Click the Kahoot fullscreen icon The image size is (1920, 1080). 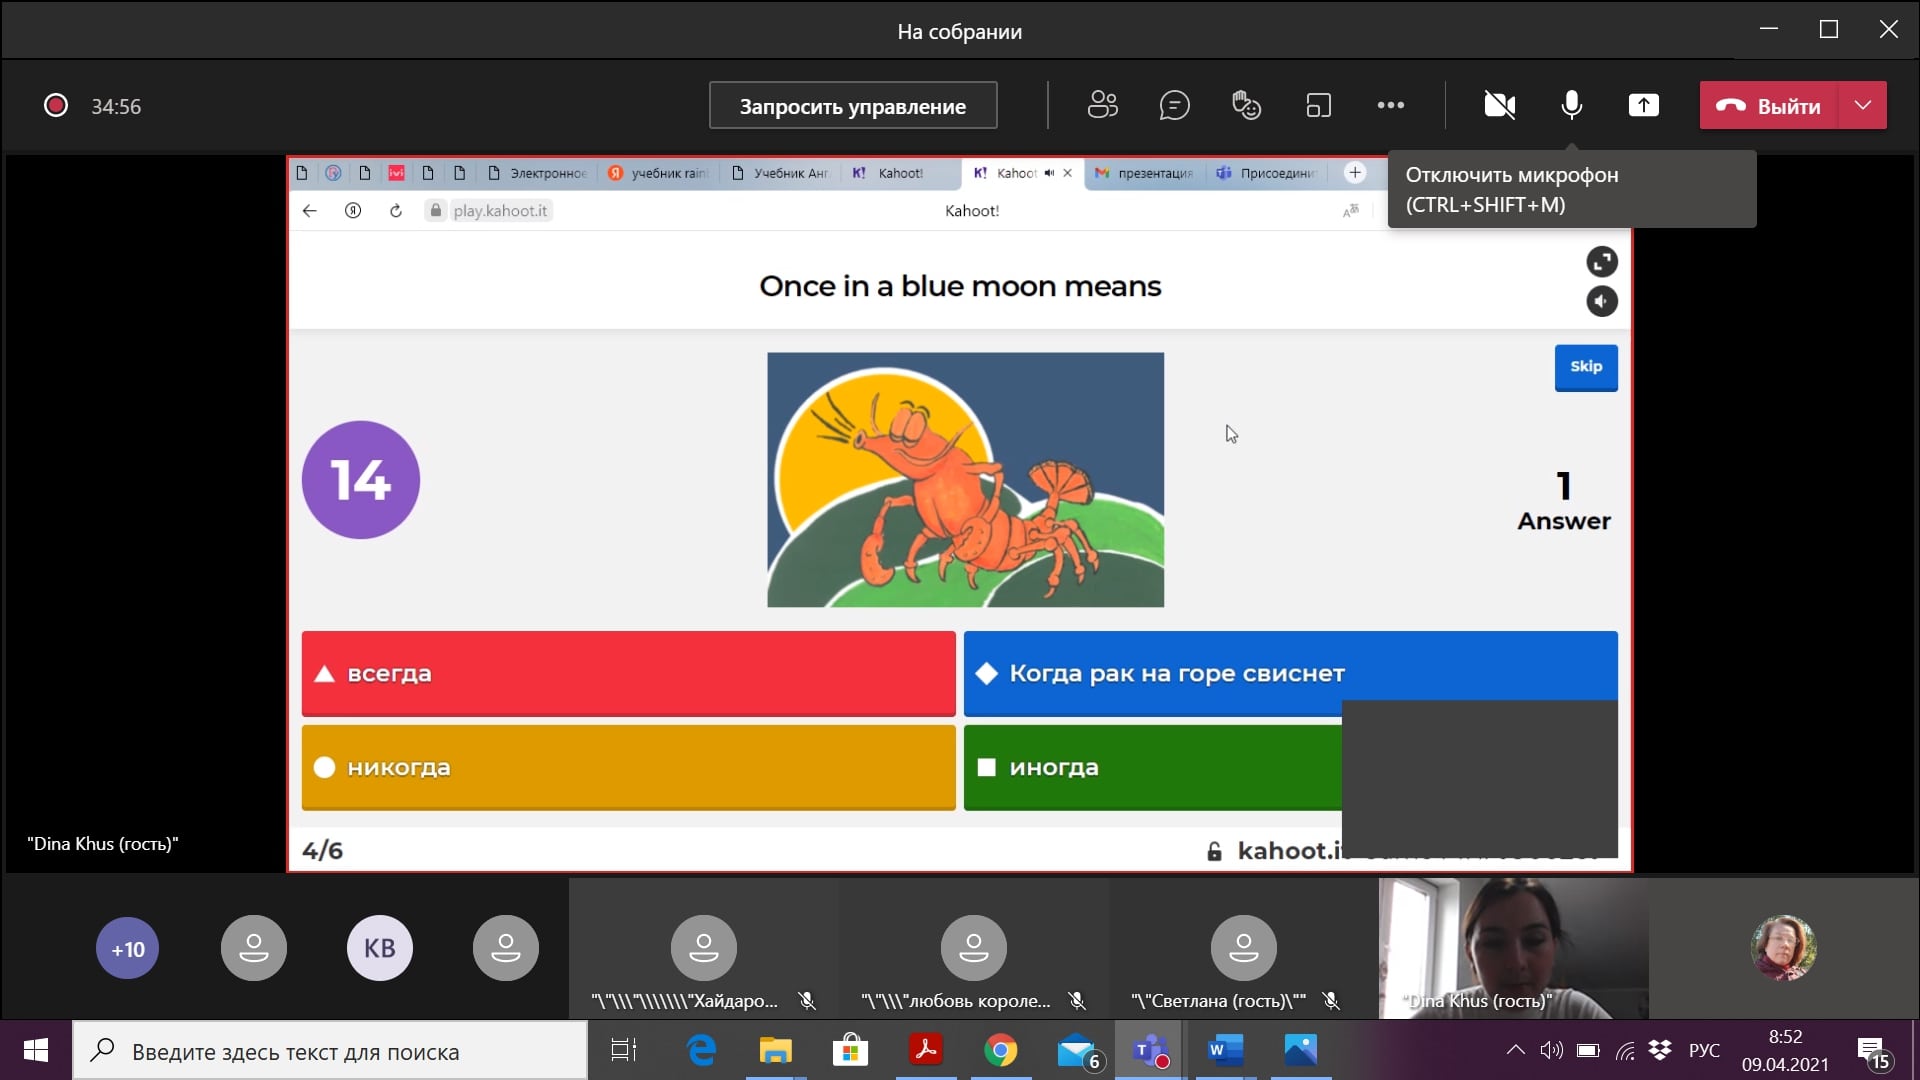[x=1601, y=262]
